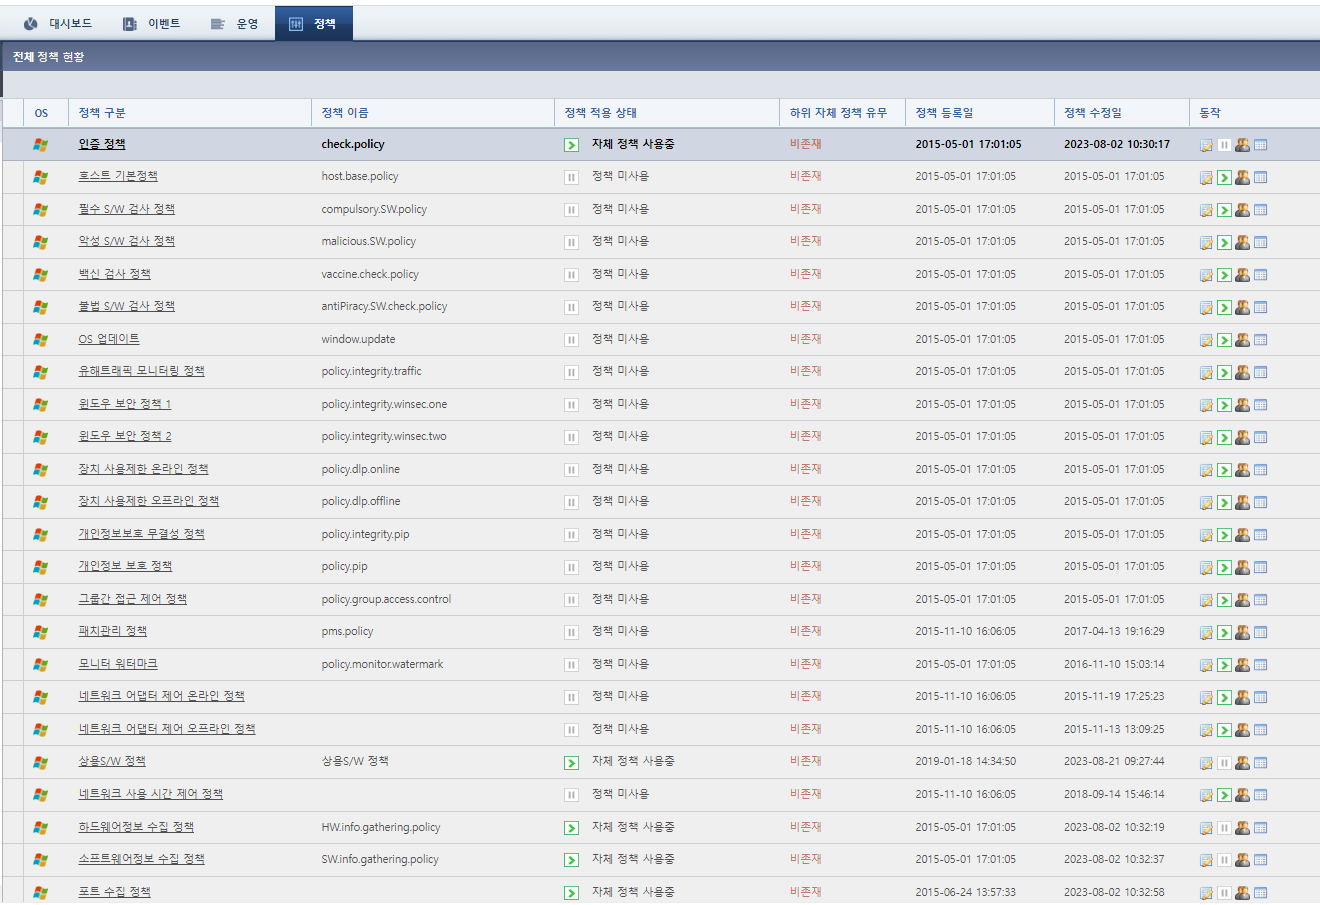
Task: Pause 하드웨어정보 수집 정책 with action pause button
Action: pos(1224,828)
